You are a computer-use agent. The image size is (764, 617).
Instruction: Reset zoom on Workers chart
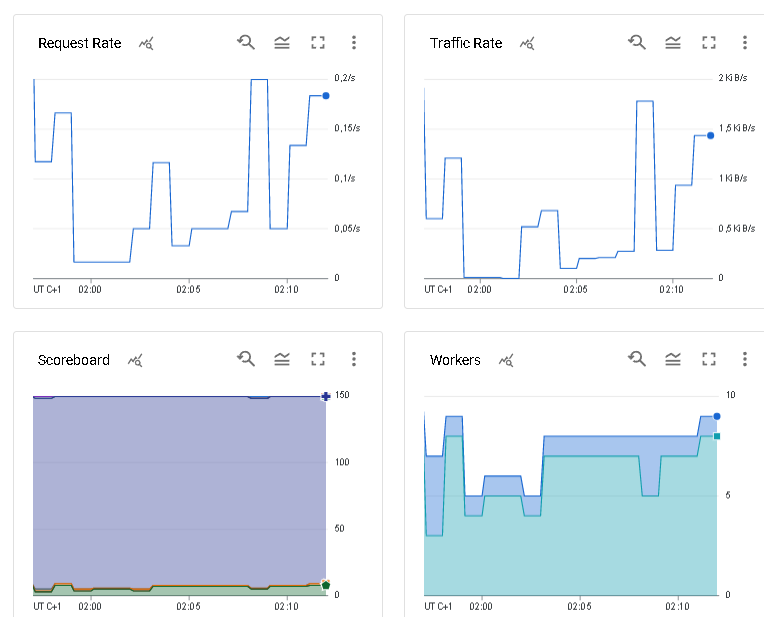(637, 360)
